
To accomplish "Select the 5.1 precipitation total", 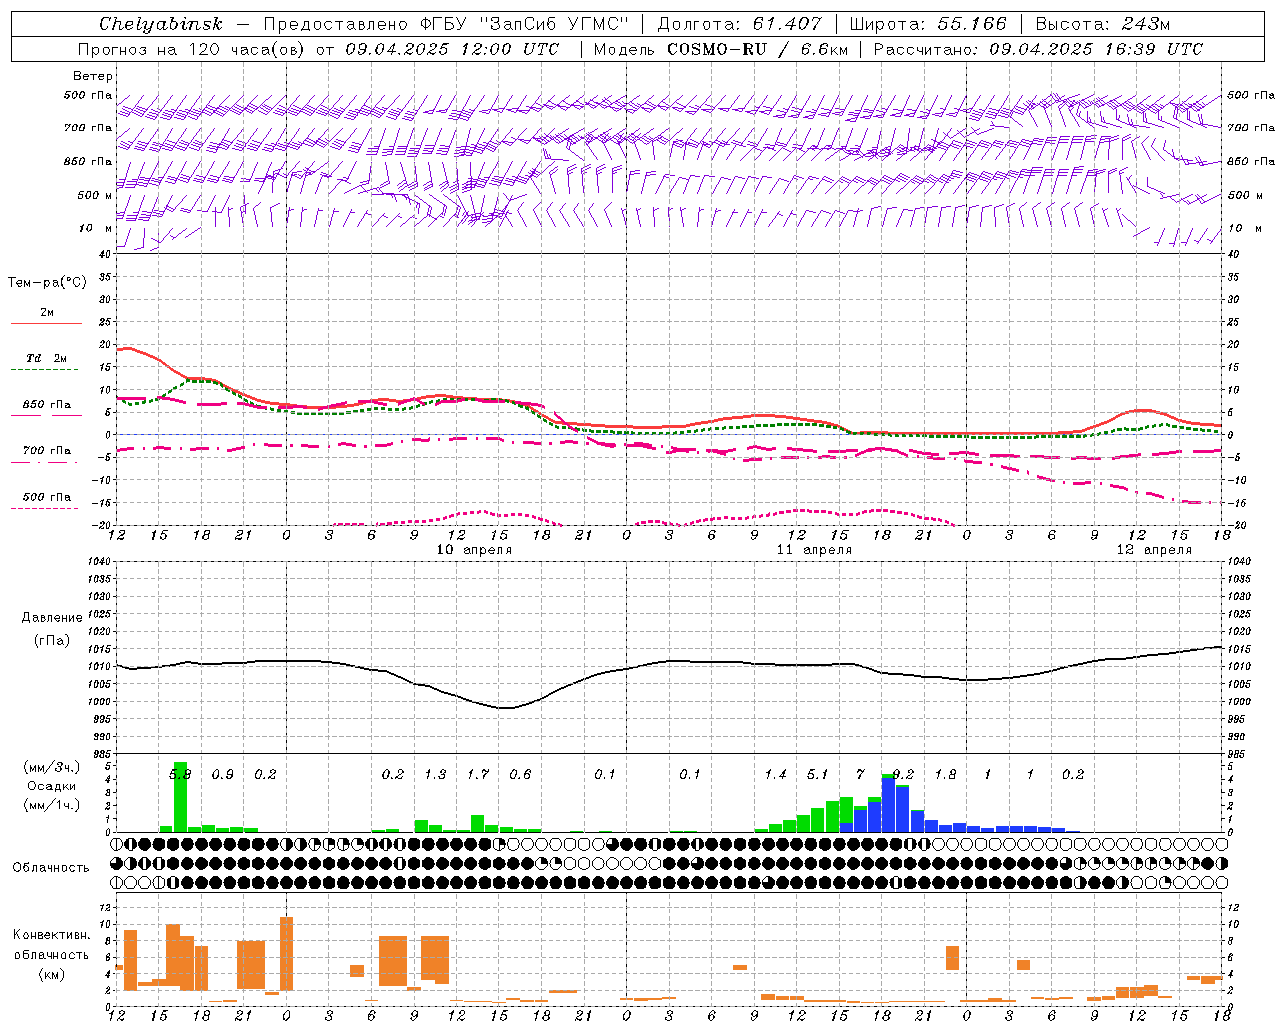I will (817, 775).
